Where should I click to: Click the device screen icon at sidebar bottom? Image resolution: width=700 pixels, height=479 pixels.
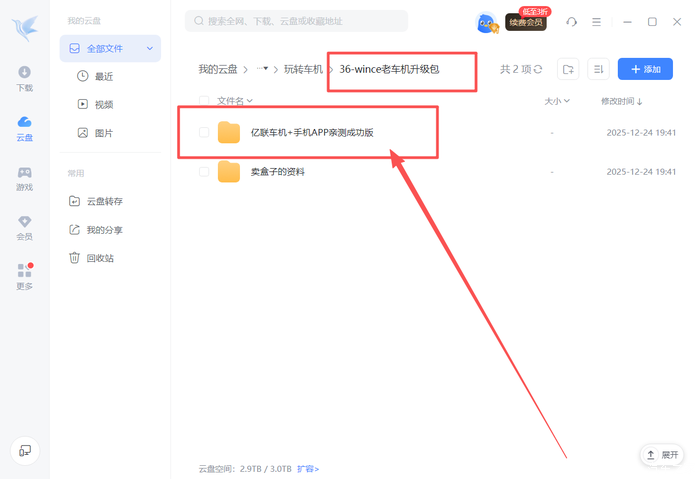[25, 450]
